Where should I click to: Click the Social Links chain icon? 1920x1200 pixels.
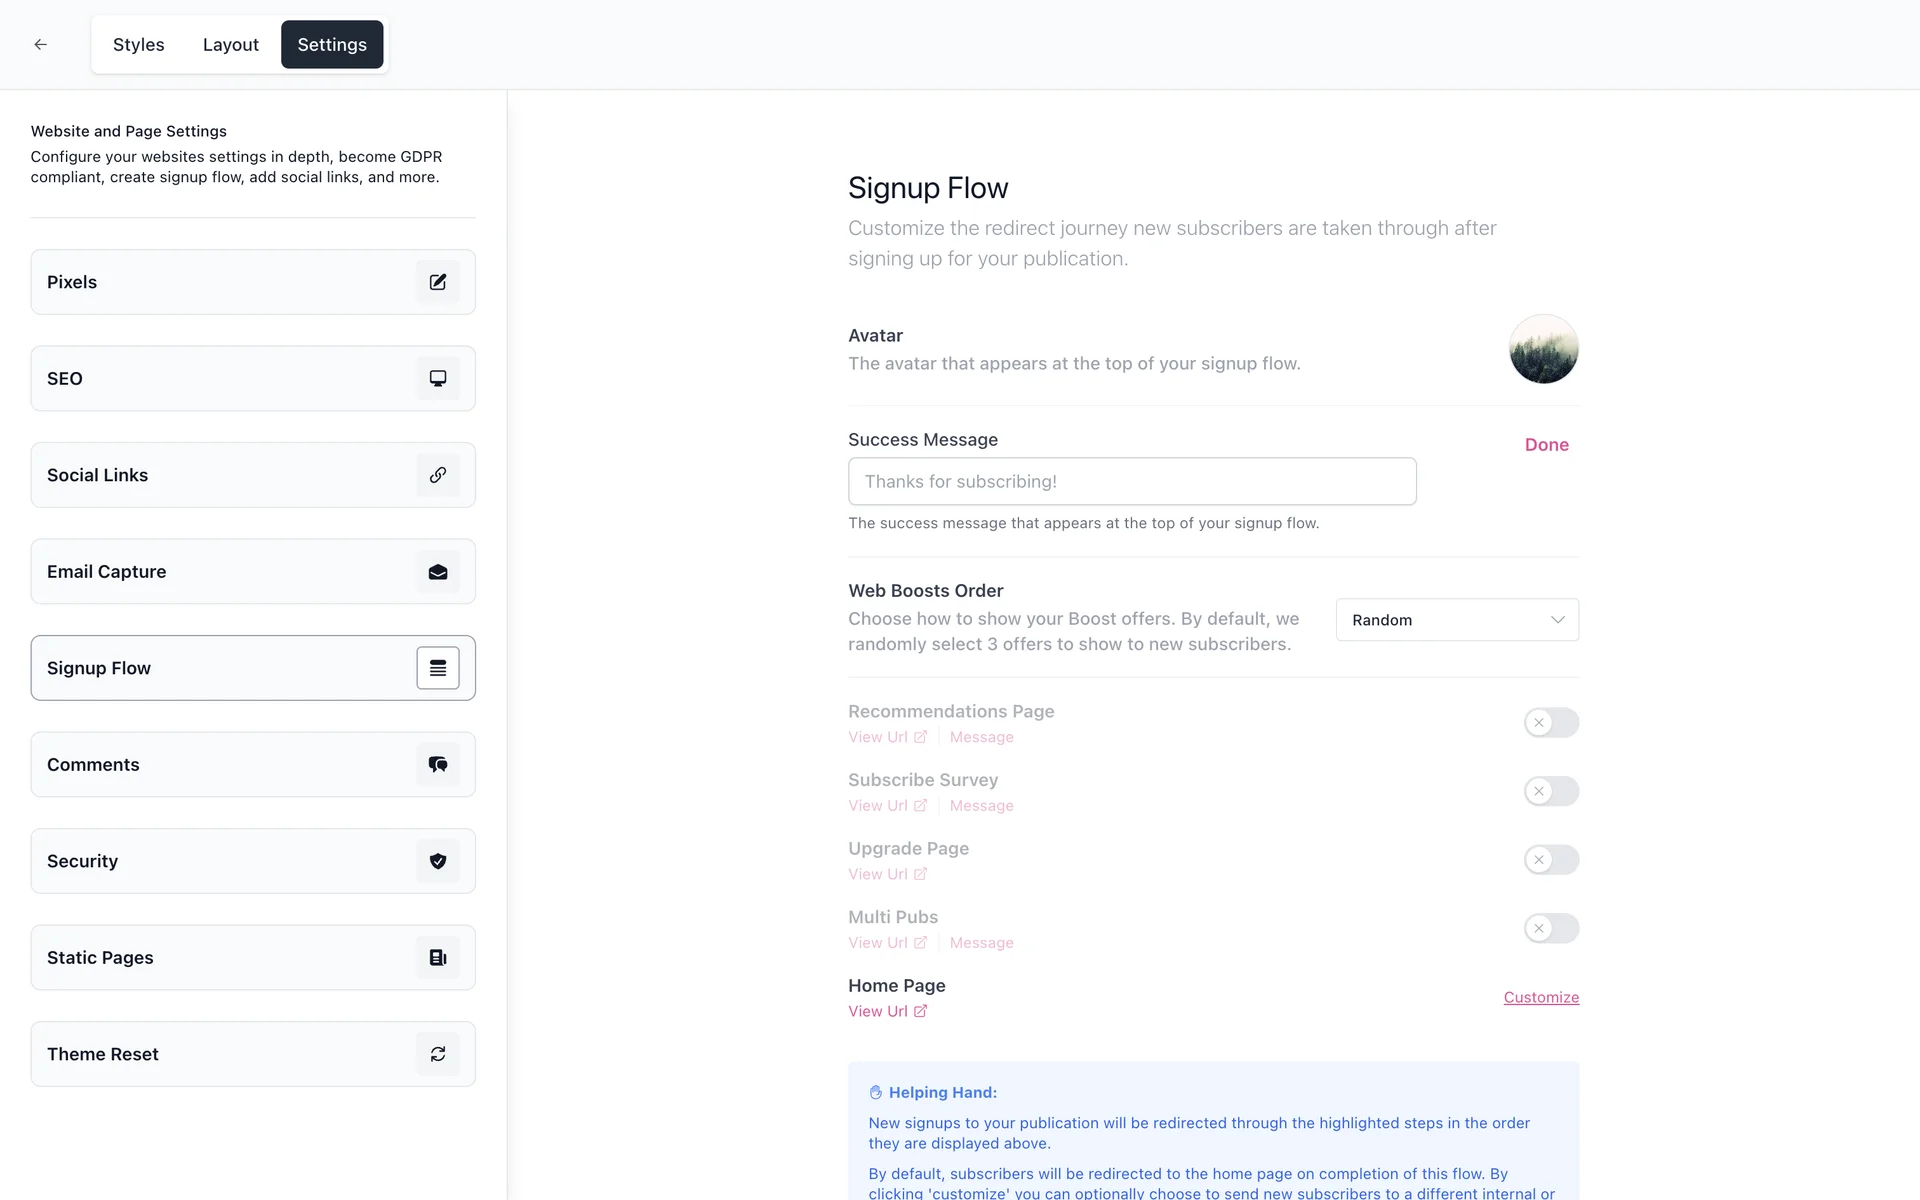click(438, 475)
